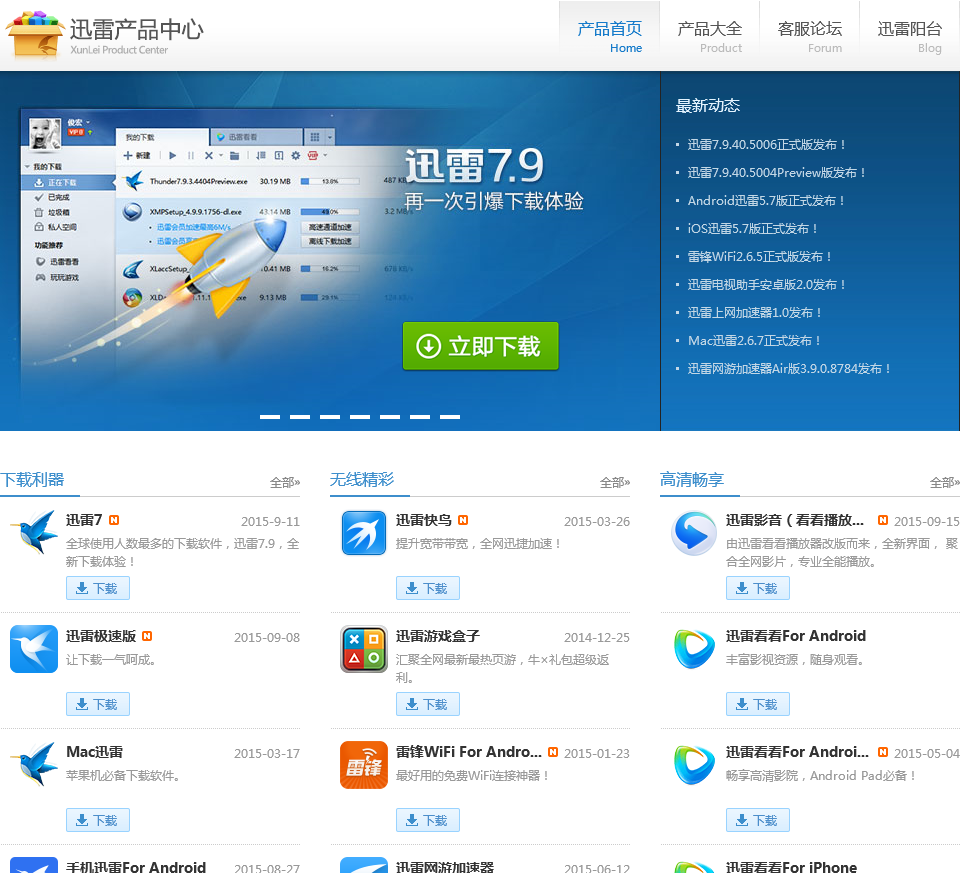This screenshot has width=960, height=873.
Task: Open the 迅雷阳台 Blog tab
Action: [x=909, y=36]
